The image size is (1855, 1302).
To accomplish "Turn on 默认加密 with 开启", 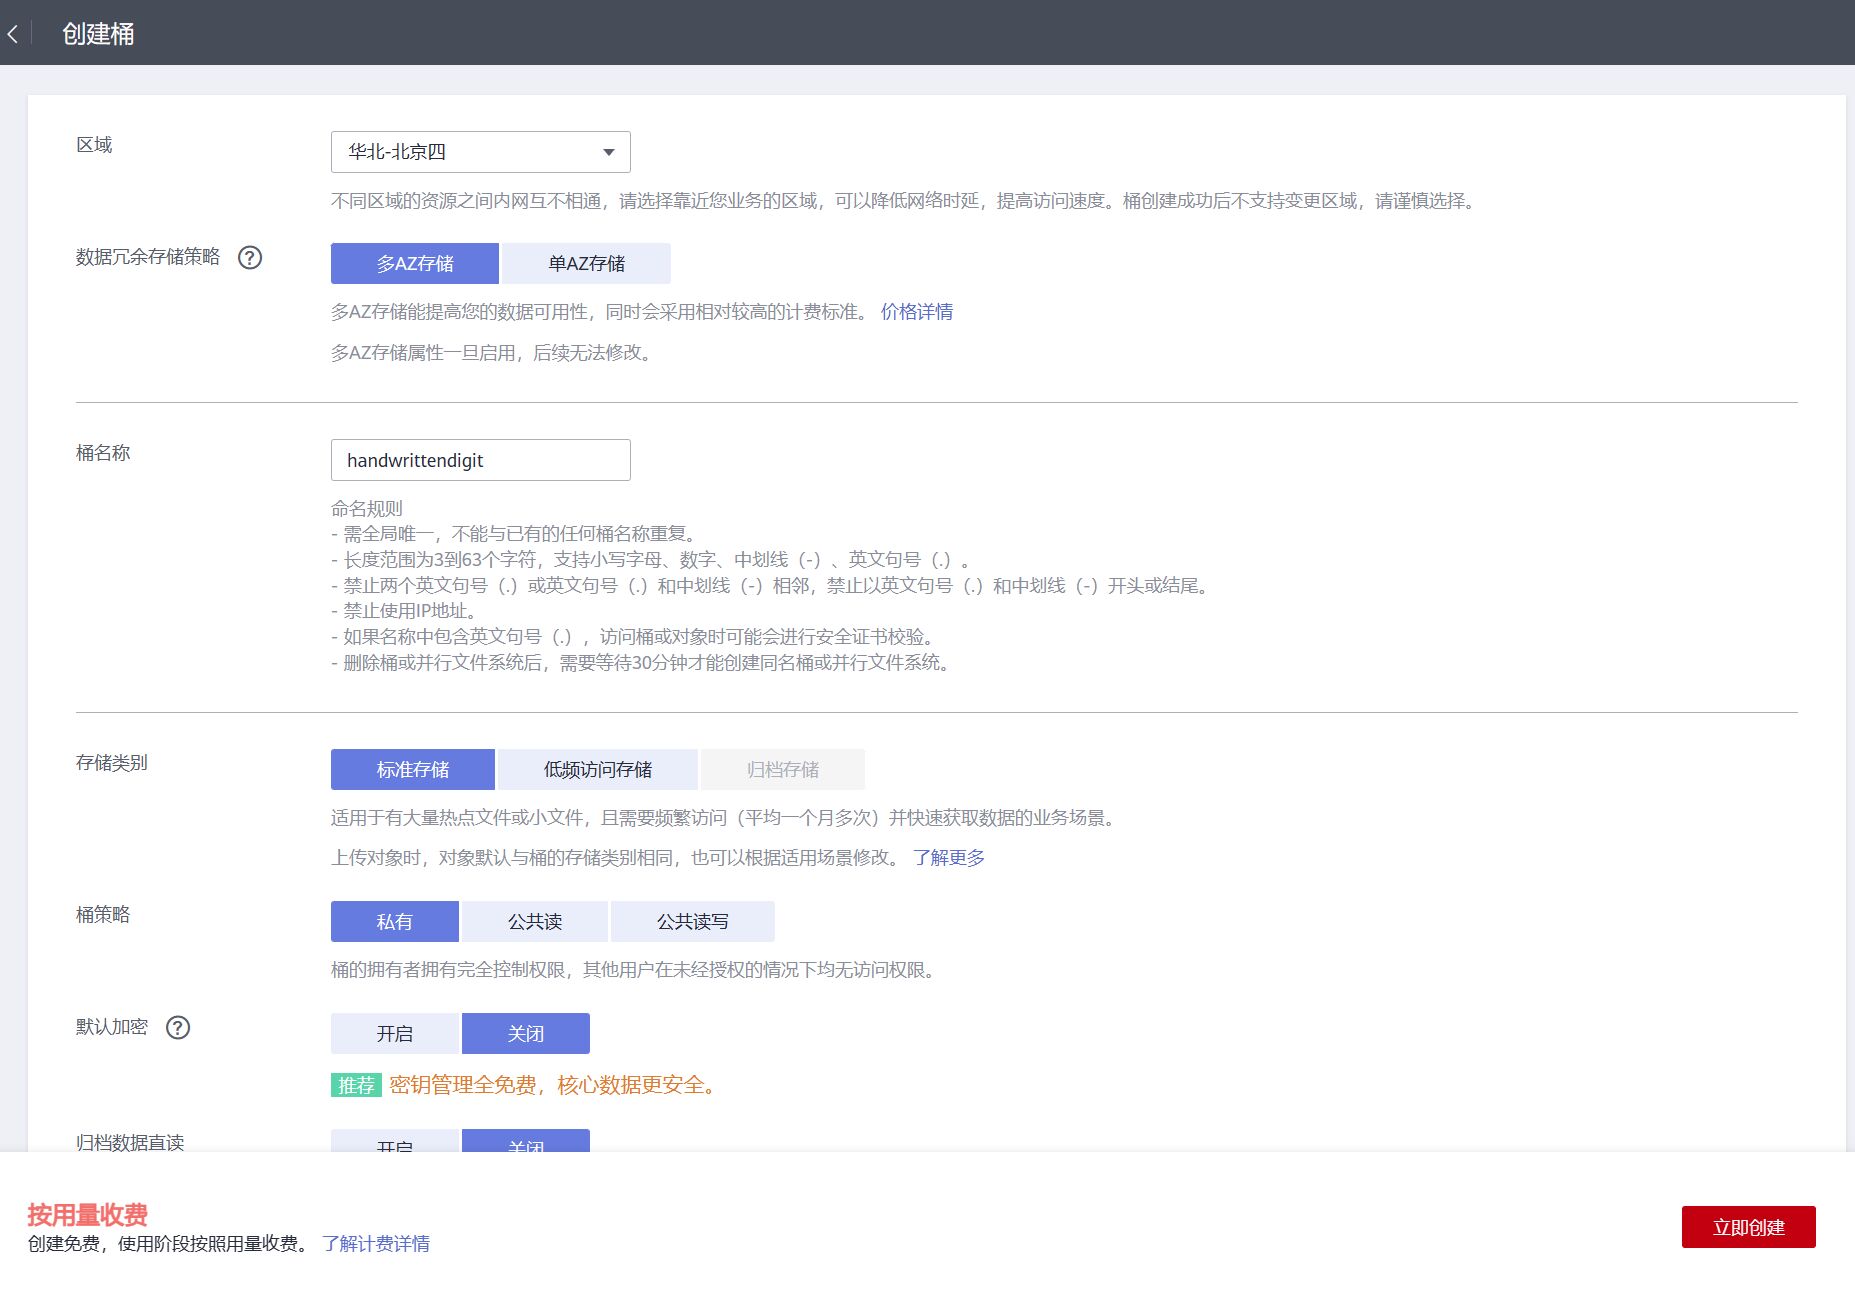I will point(395,1034).
